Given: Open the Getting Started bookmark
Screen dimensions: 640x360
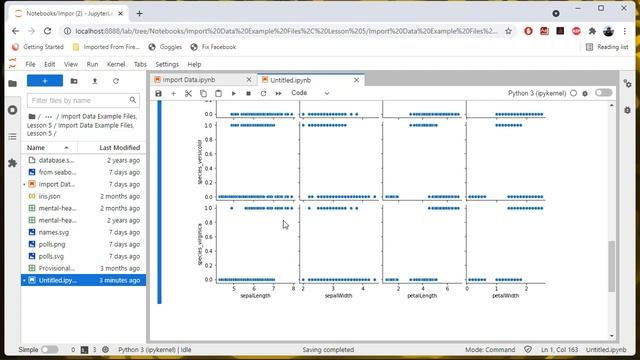Looking at the screenshot, I should 38,47.
